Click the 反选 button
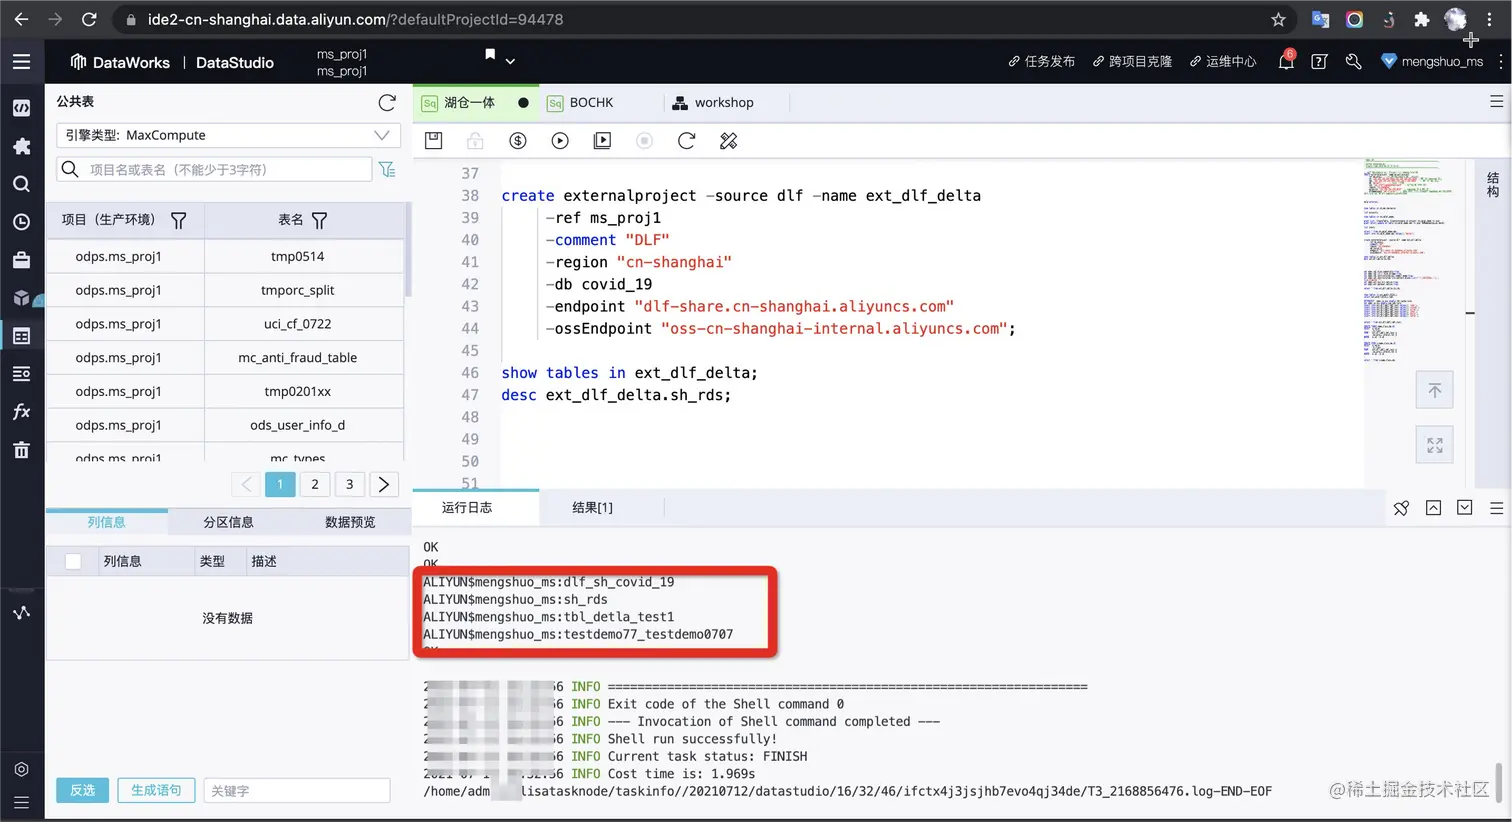 tap(82, 790)
